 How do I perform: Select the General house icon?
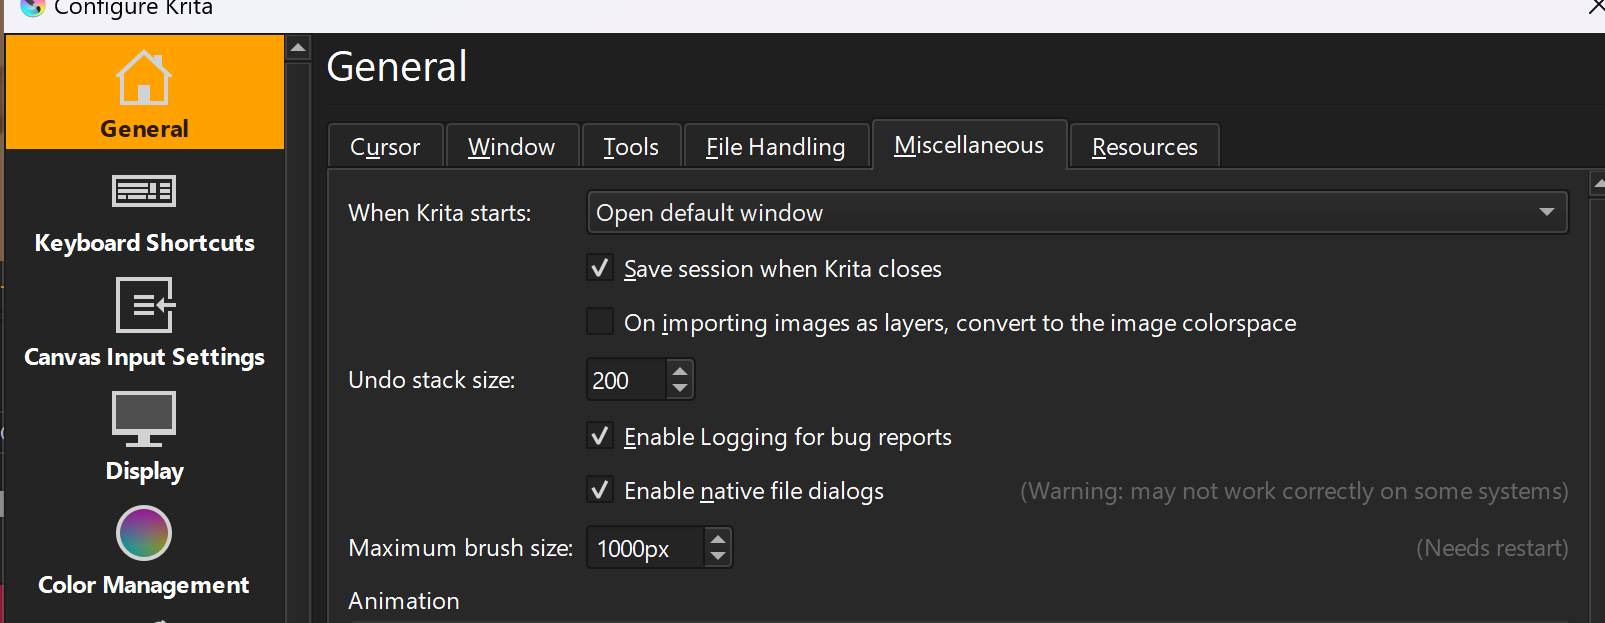[144, 77]
